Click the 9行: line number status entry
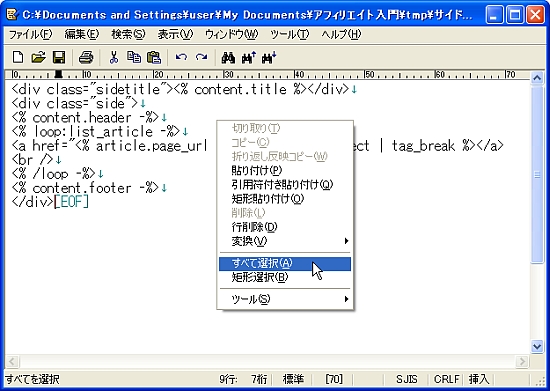The width and height of the screenshot is (550, 391). 228,379
